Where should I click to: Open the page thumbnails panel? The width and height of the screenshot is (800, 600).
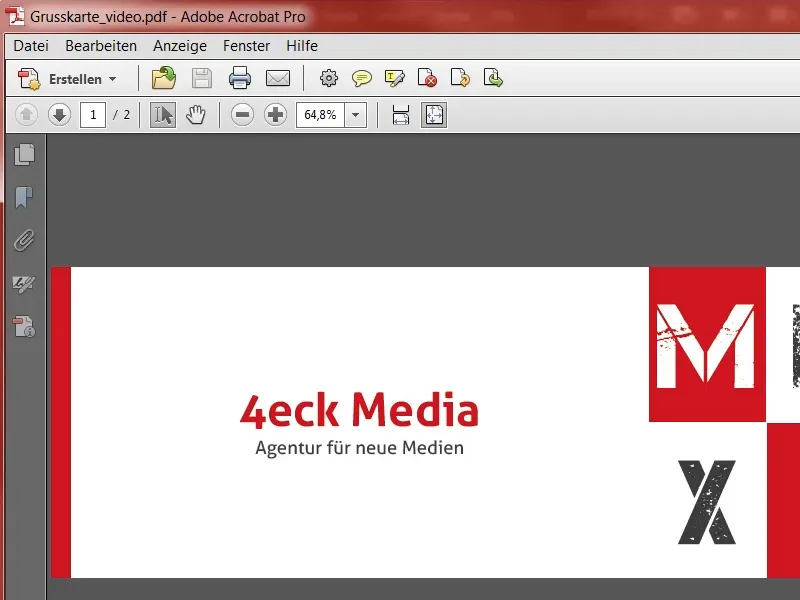(24, 155)
